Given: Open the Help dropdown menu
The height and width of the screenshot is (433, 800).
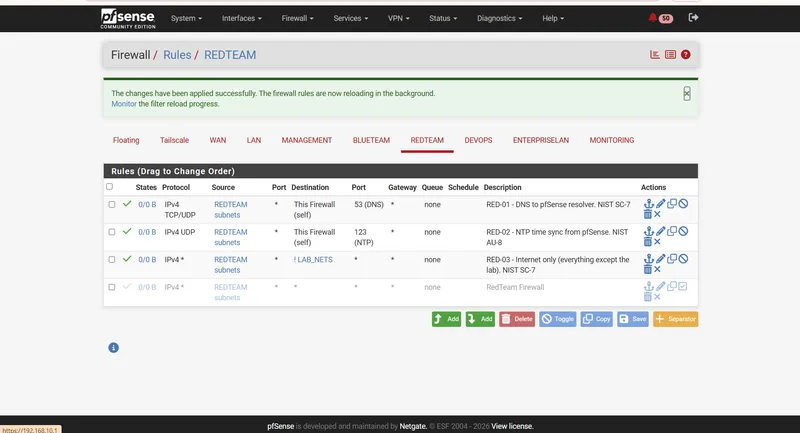Looking at the screenshot, I should pyautogui.click(x=553, y=18).
